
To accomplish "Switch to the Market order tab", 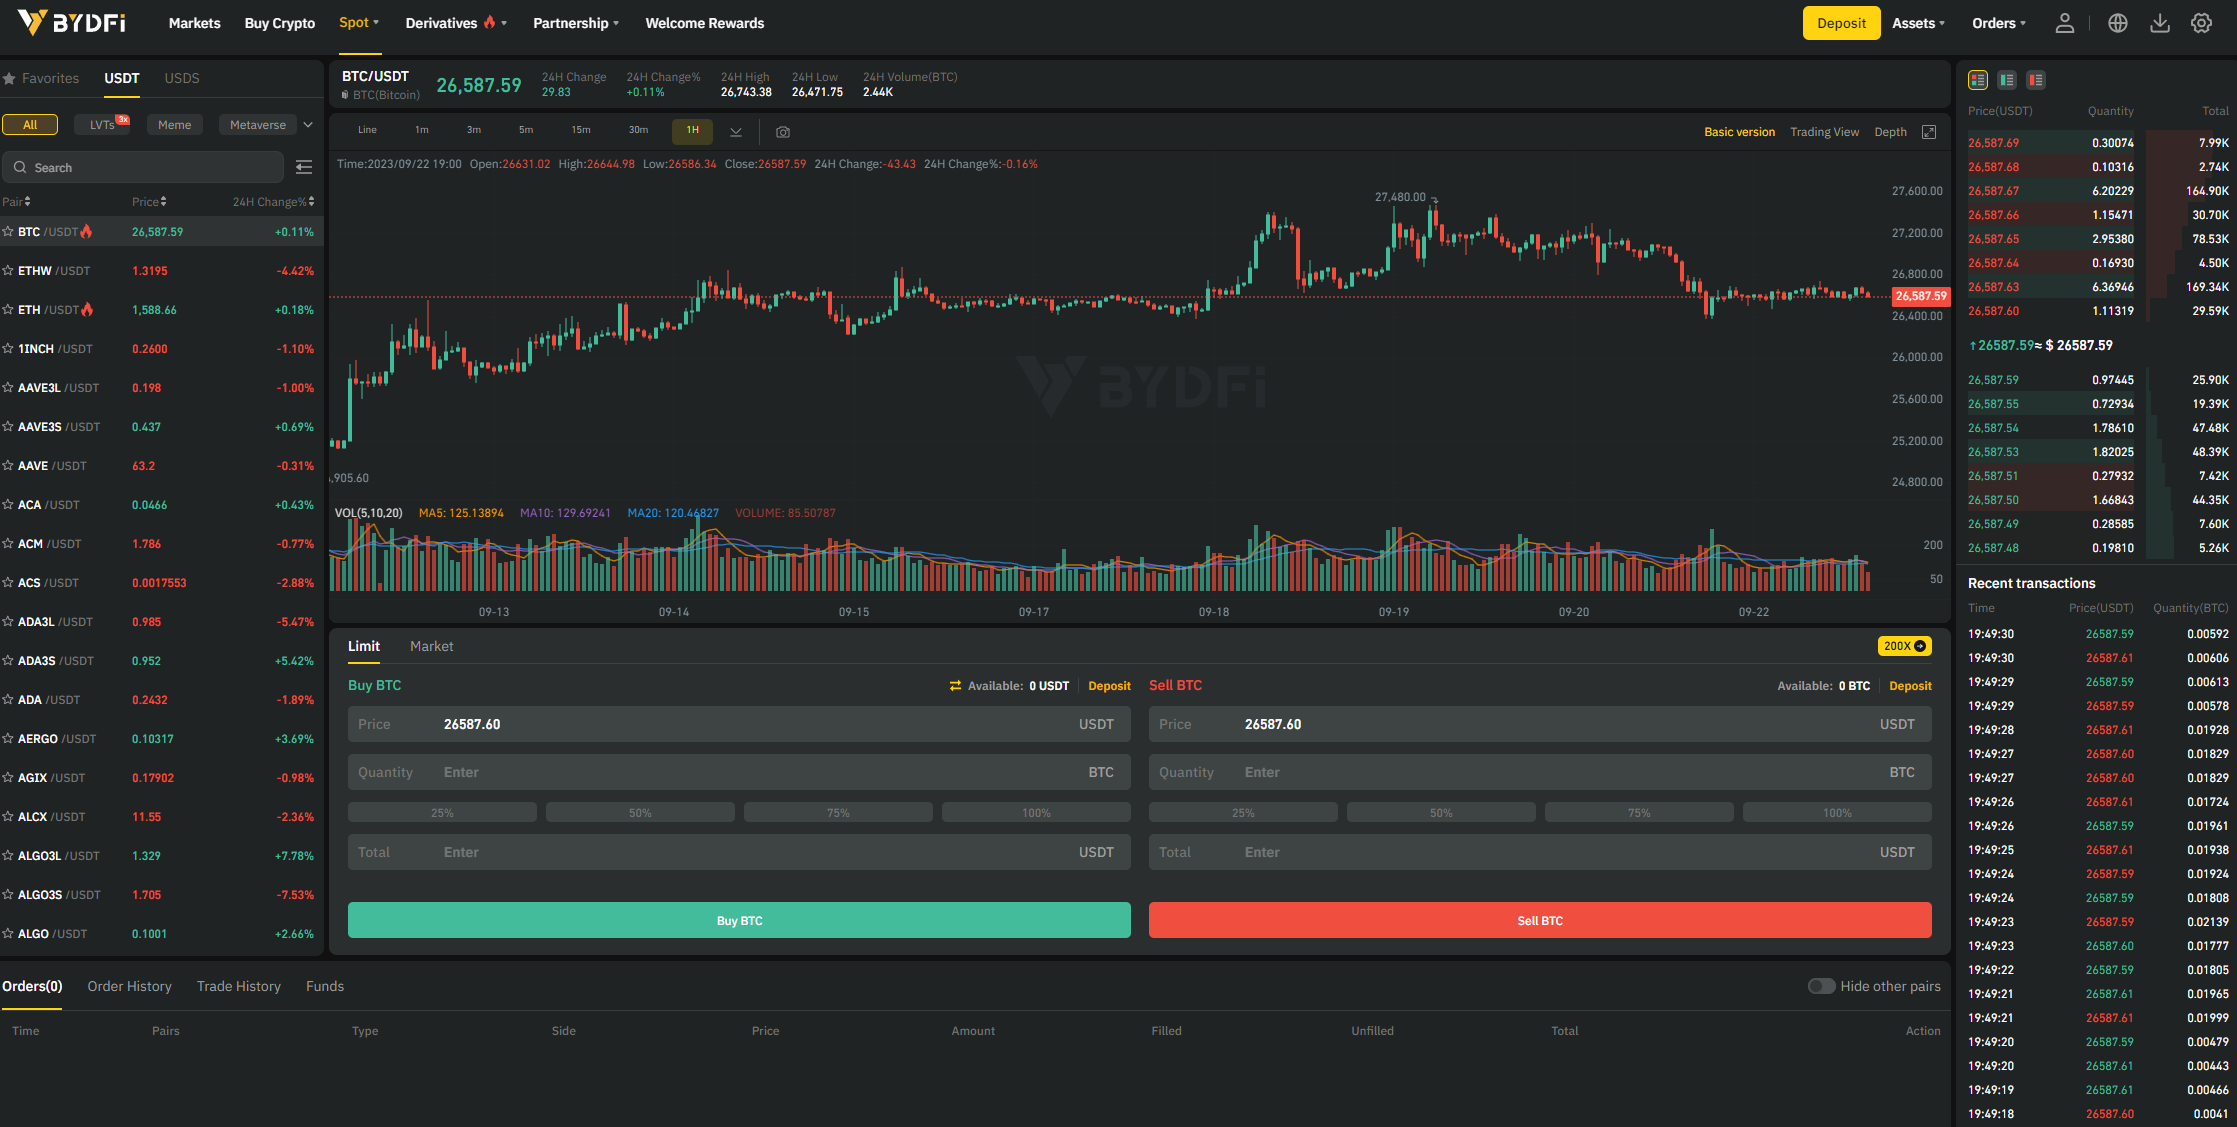I will click(431, 647).
